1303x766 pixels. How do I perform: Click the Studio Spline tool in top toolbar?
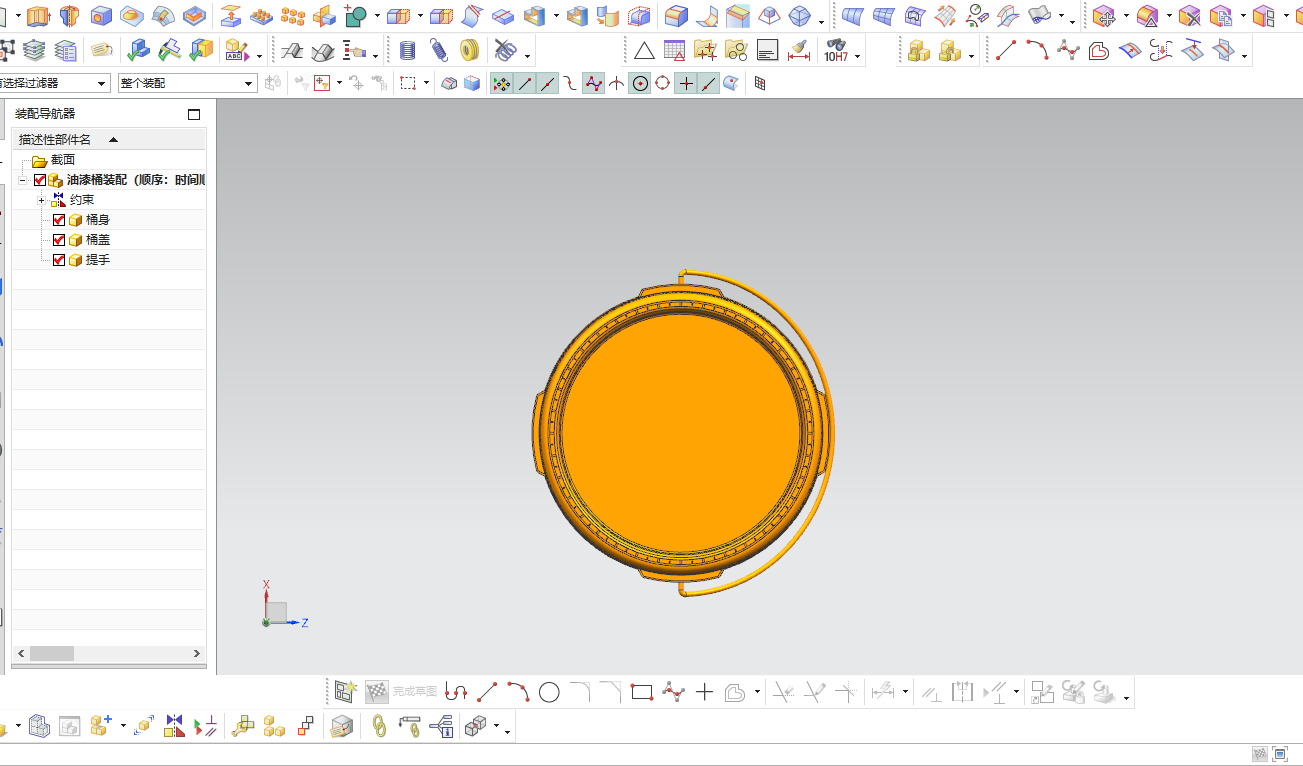point(1068,50)
